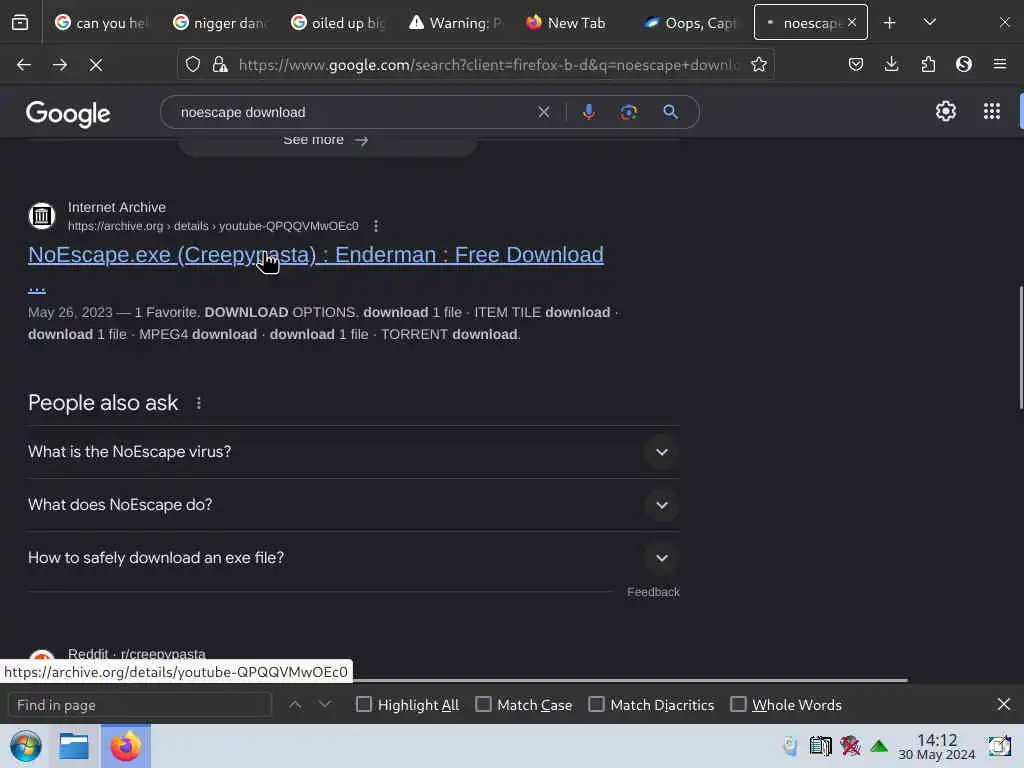Switch to the 'can you hel' tab
The width and height of the screenshot is (1024, 768).
[x=101, y=23]
